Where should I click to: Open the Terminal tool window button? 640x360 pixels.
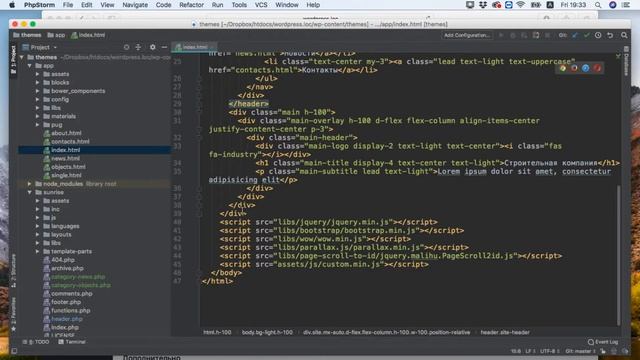click(x=72, y=342)
